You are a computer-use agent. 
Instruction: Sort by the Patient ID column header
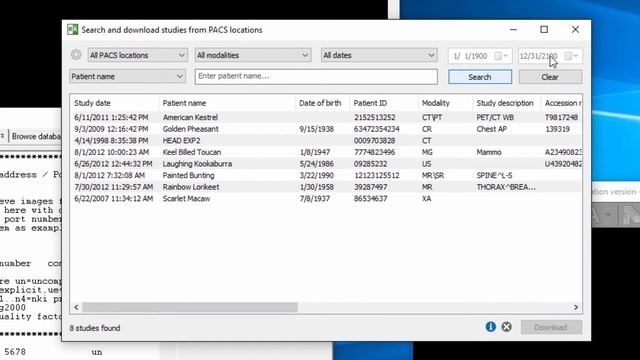pos(384,103)
